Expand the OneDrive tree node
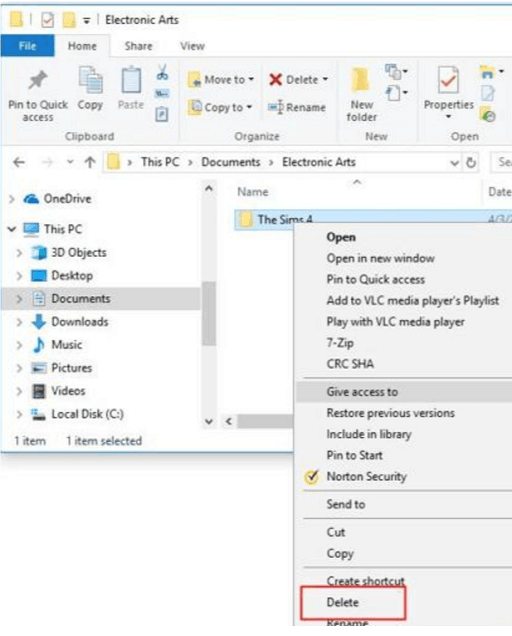Viewport: 512px width, 636px height. point(12,199)
